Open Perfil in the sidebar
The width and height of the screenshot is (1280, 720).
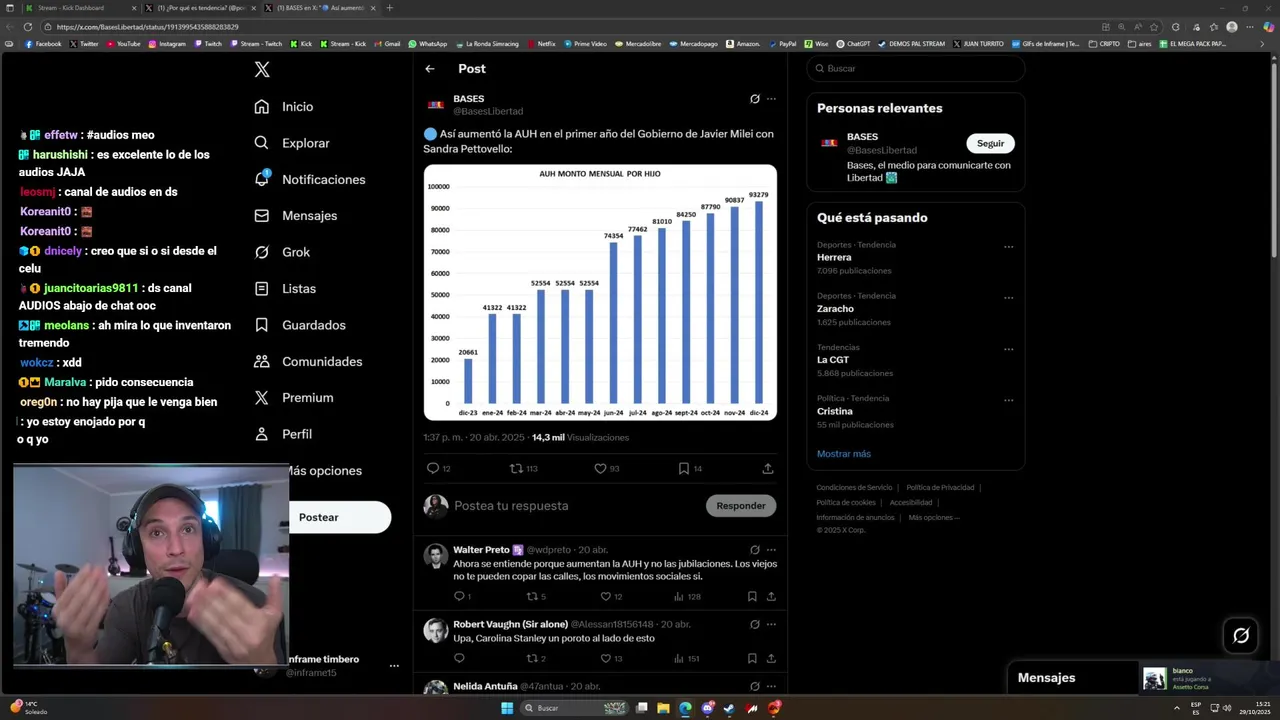click(283, 434)
